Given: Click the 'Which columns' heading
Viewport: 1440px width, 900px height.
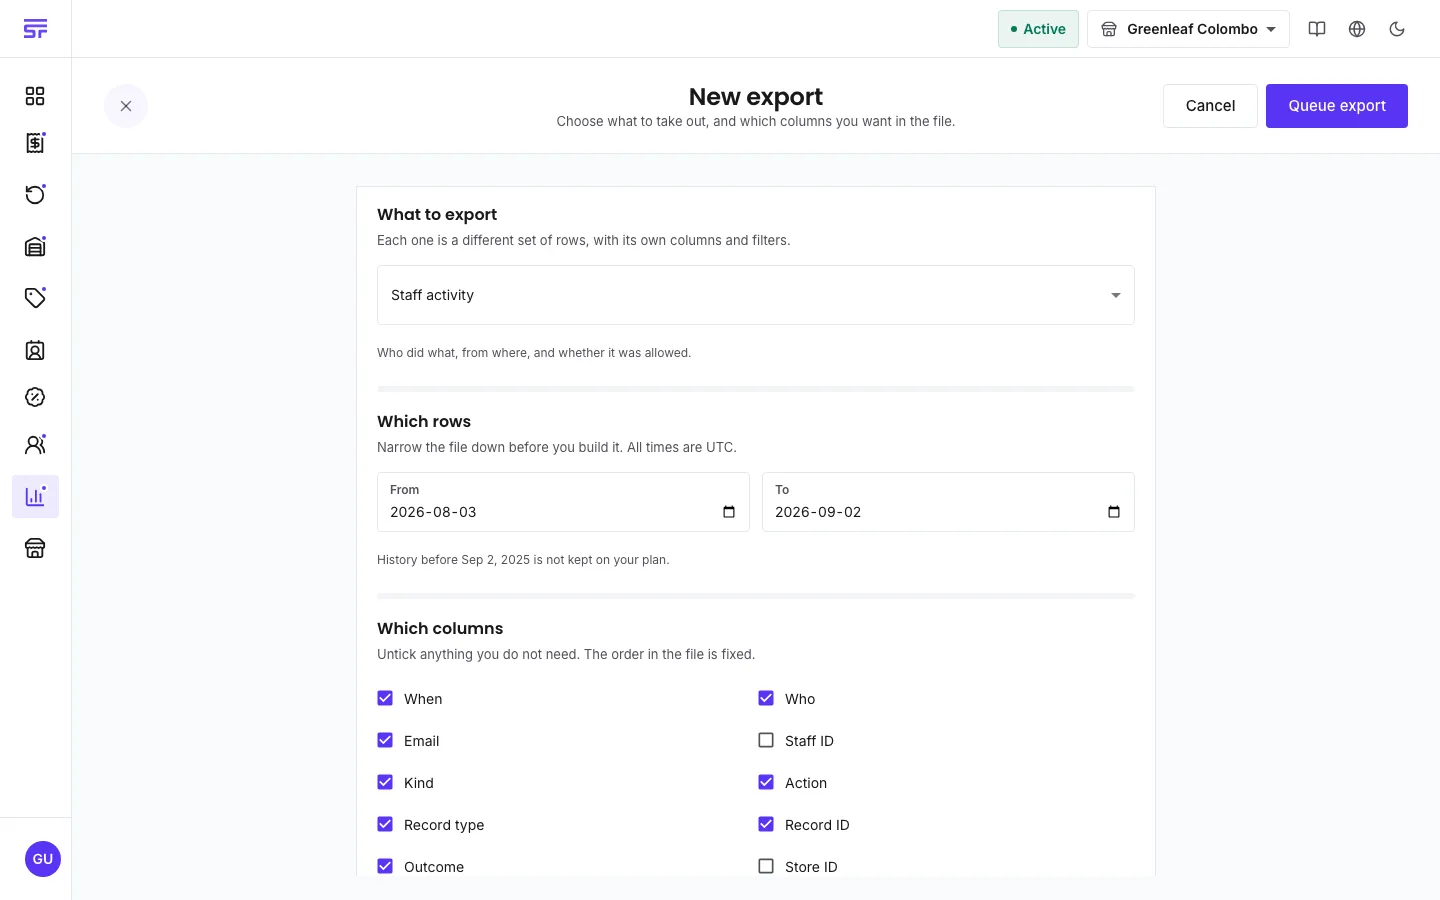Looking at the screenshot, I should pyautogui.click(x=440, y=628).
